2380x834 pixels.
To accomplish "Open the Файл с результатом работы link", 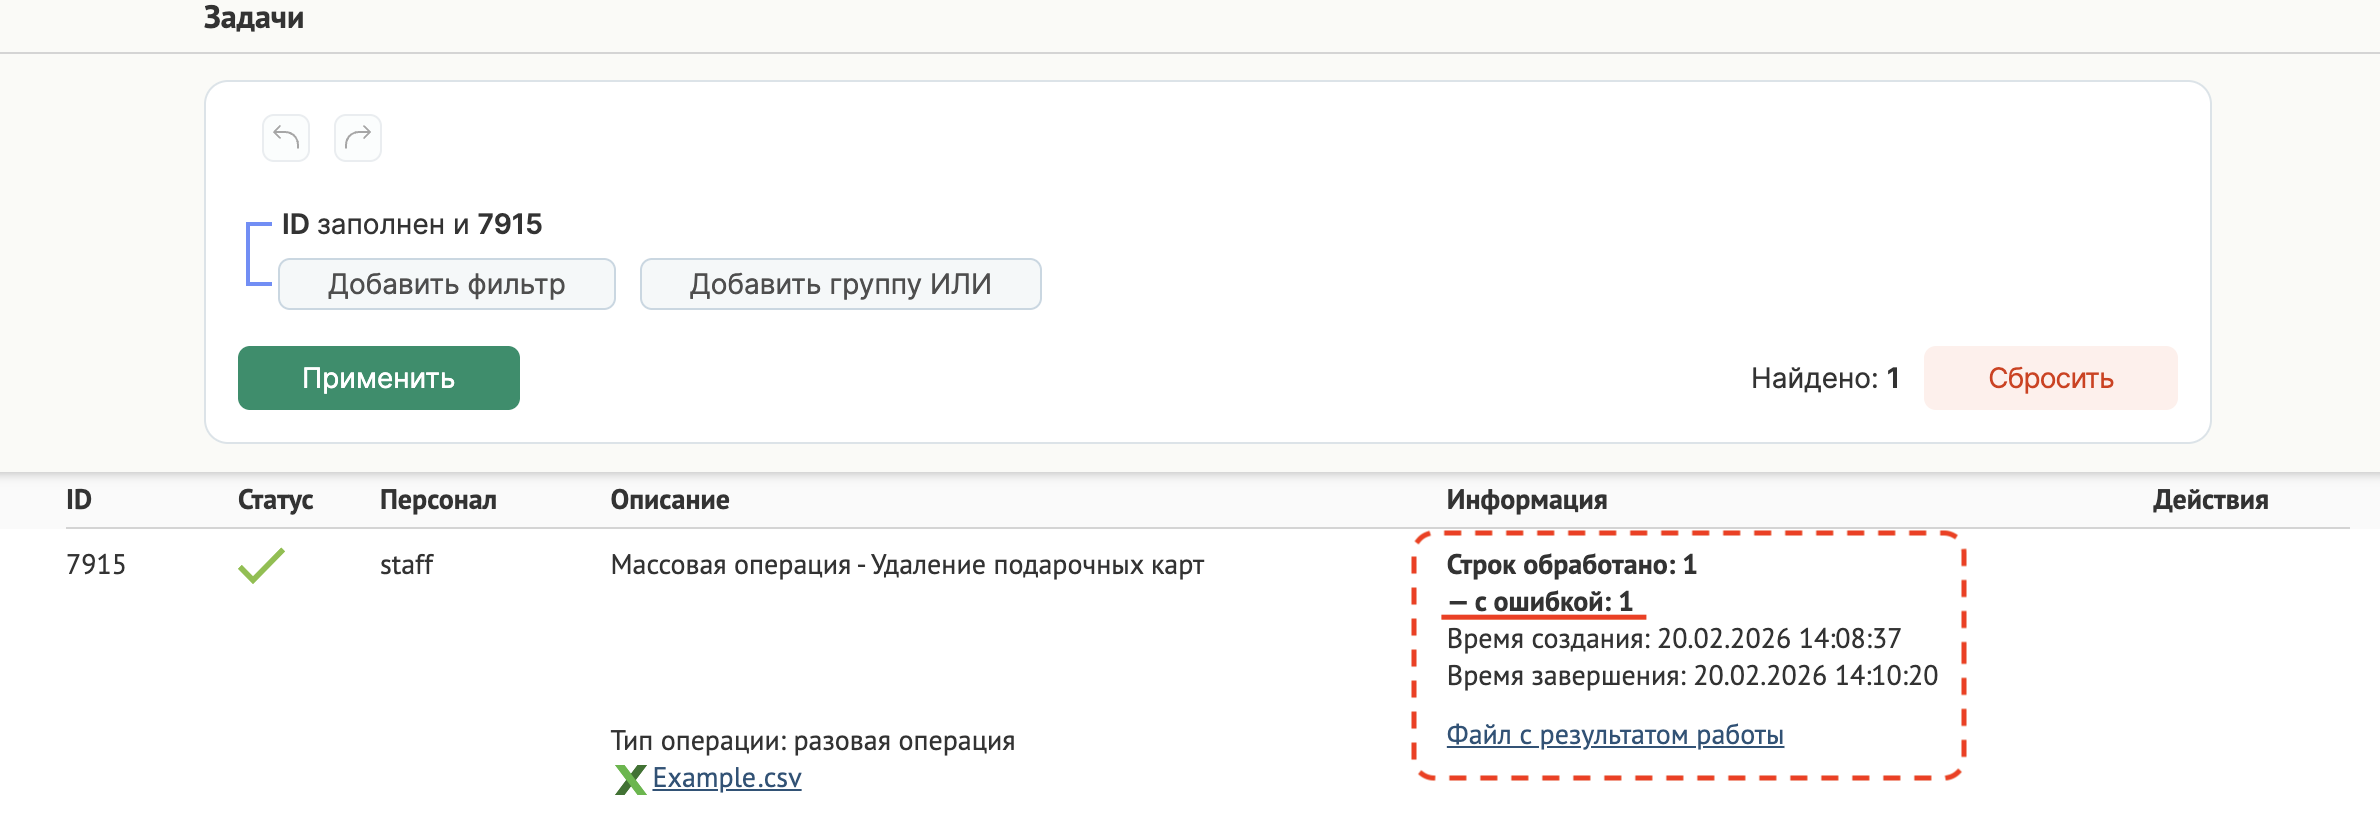I will (1615, 735).
